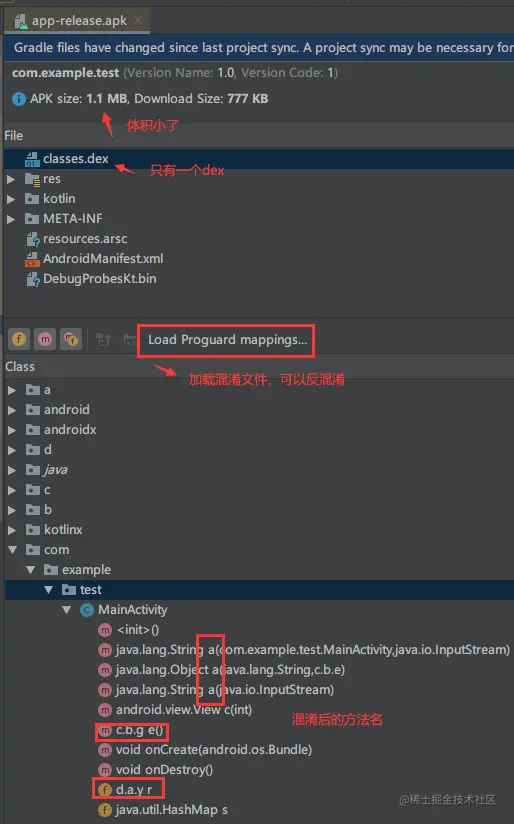Select the android package folder icon
The width and height of the screenshot is (514, 824).
(33, 410)
